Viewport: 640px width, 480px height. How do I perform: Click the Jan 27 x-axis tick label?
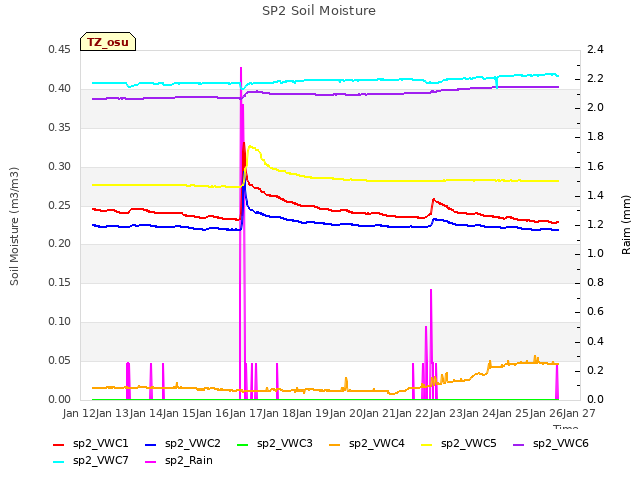click(579, 413)
